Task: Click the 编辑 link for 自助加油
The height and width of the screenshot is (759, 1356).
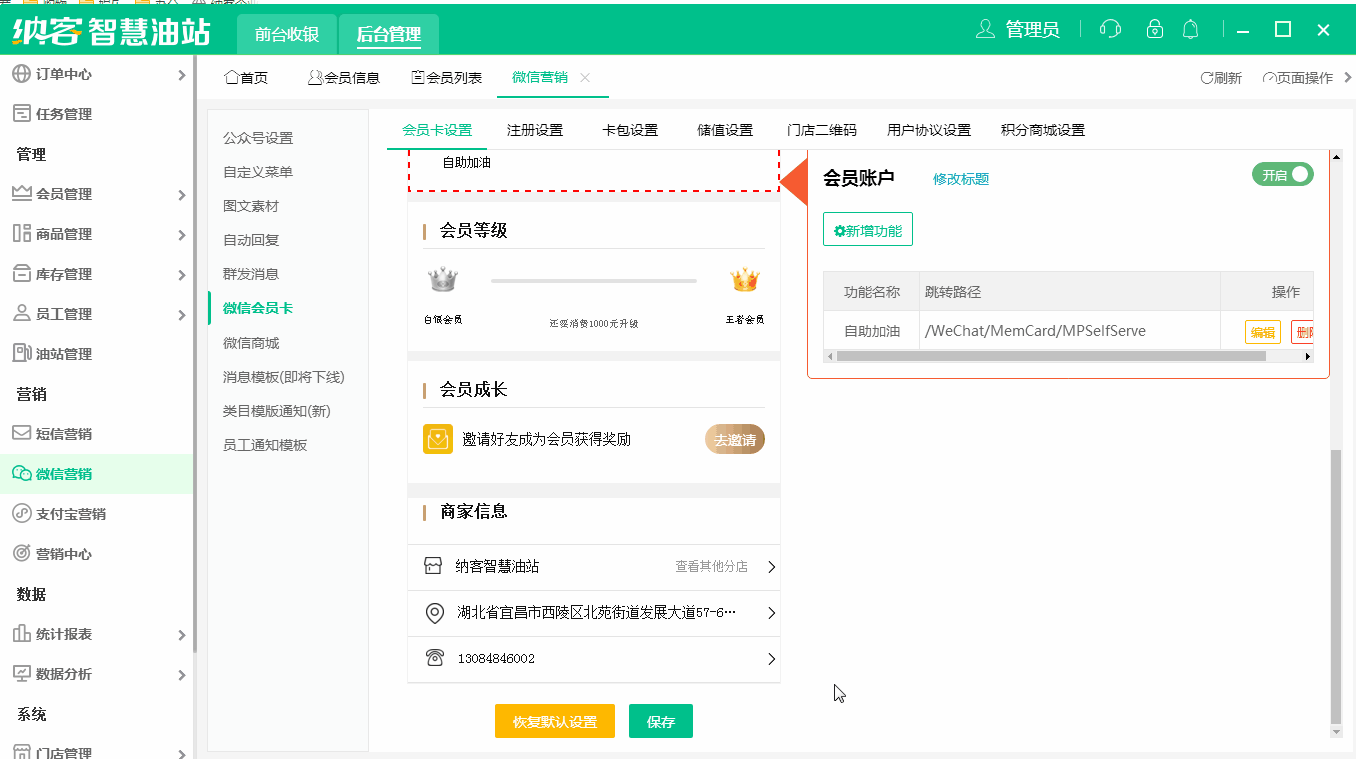Action: point(1262,331)
